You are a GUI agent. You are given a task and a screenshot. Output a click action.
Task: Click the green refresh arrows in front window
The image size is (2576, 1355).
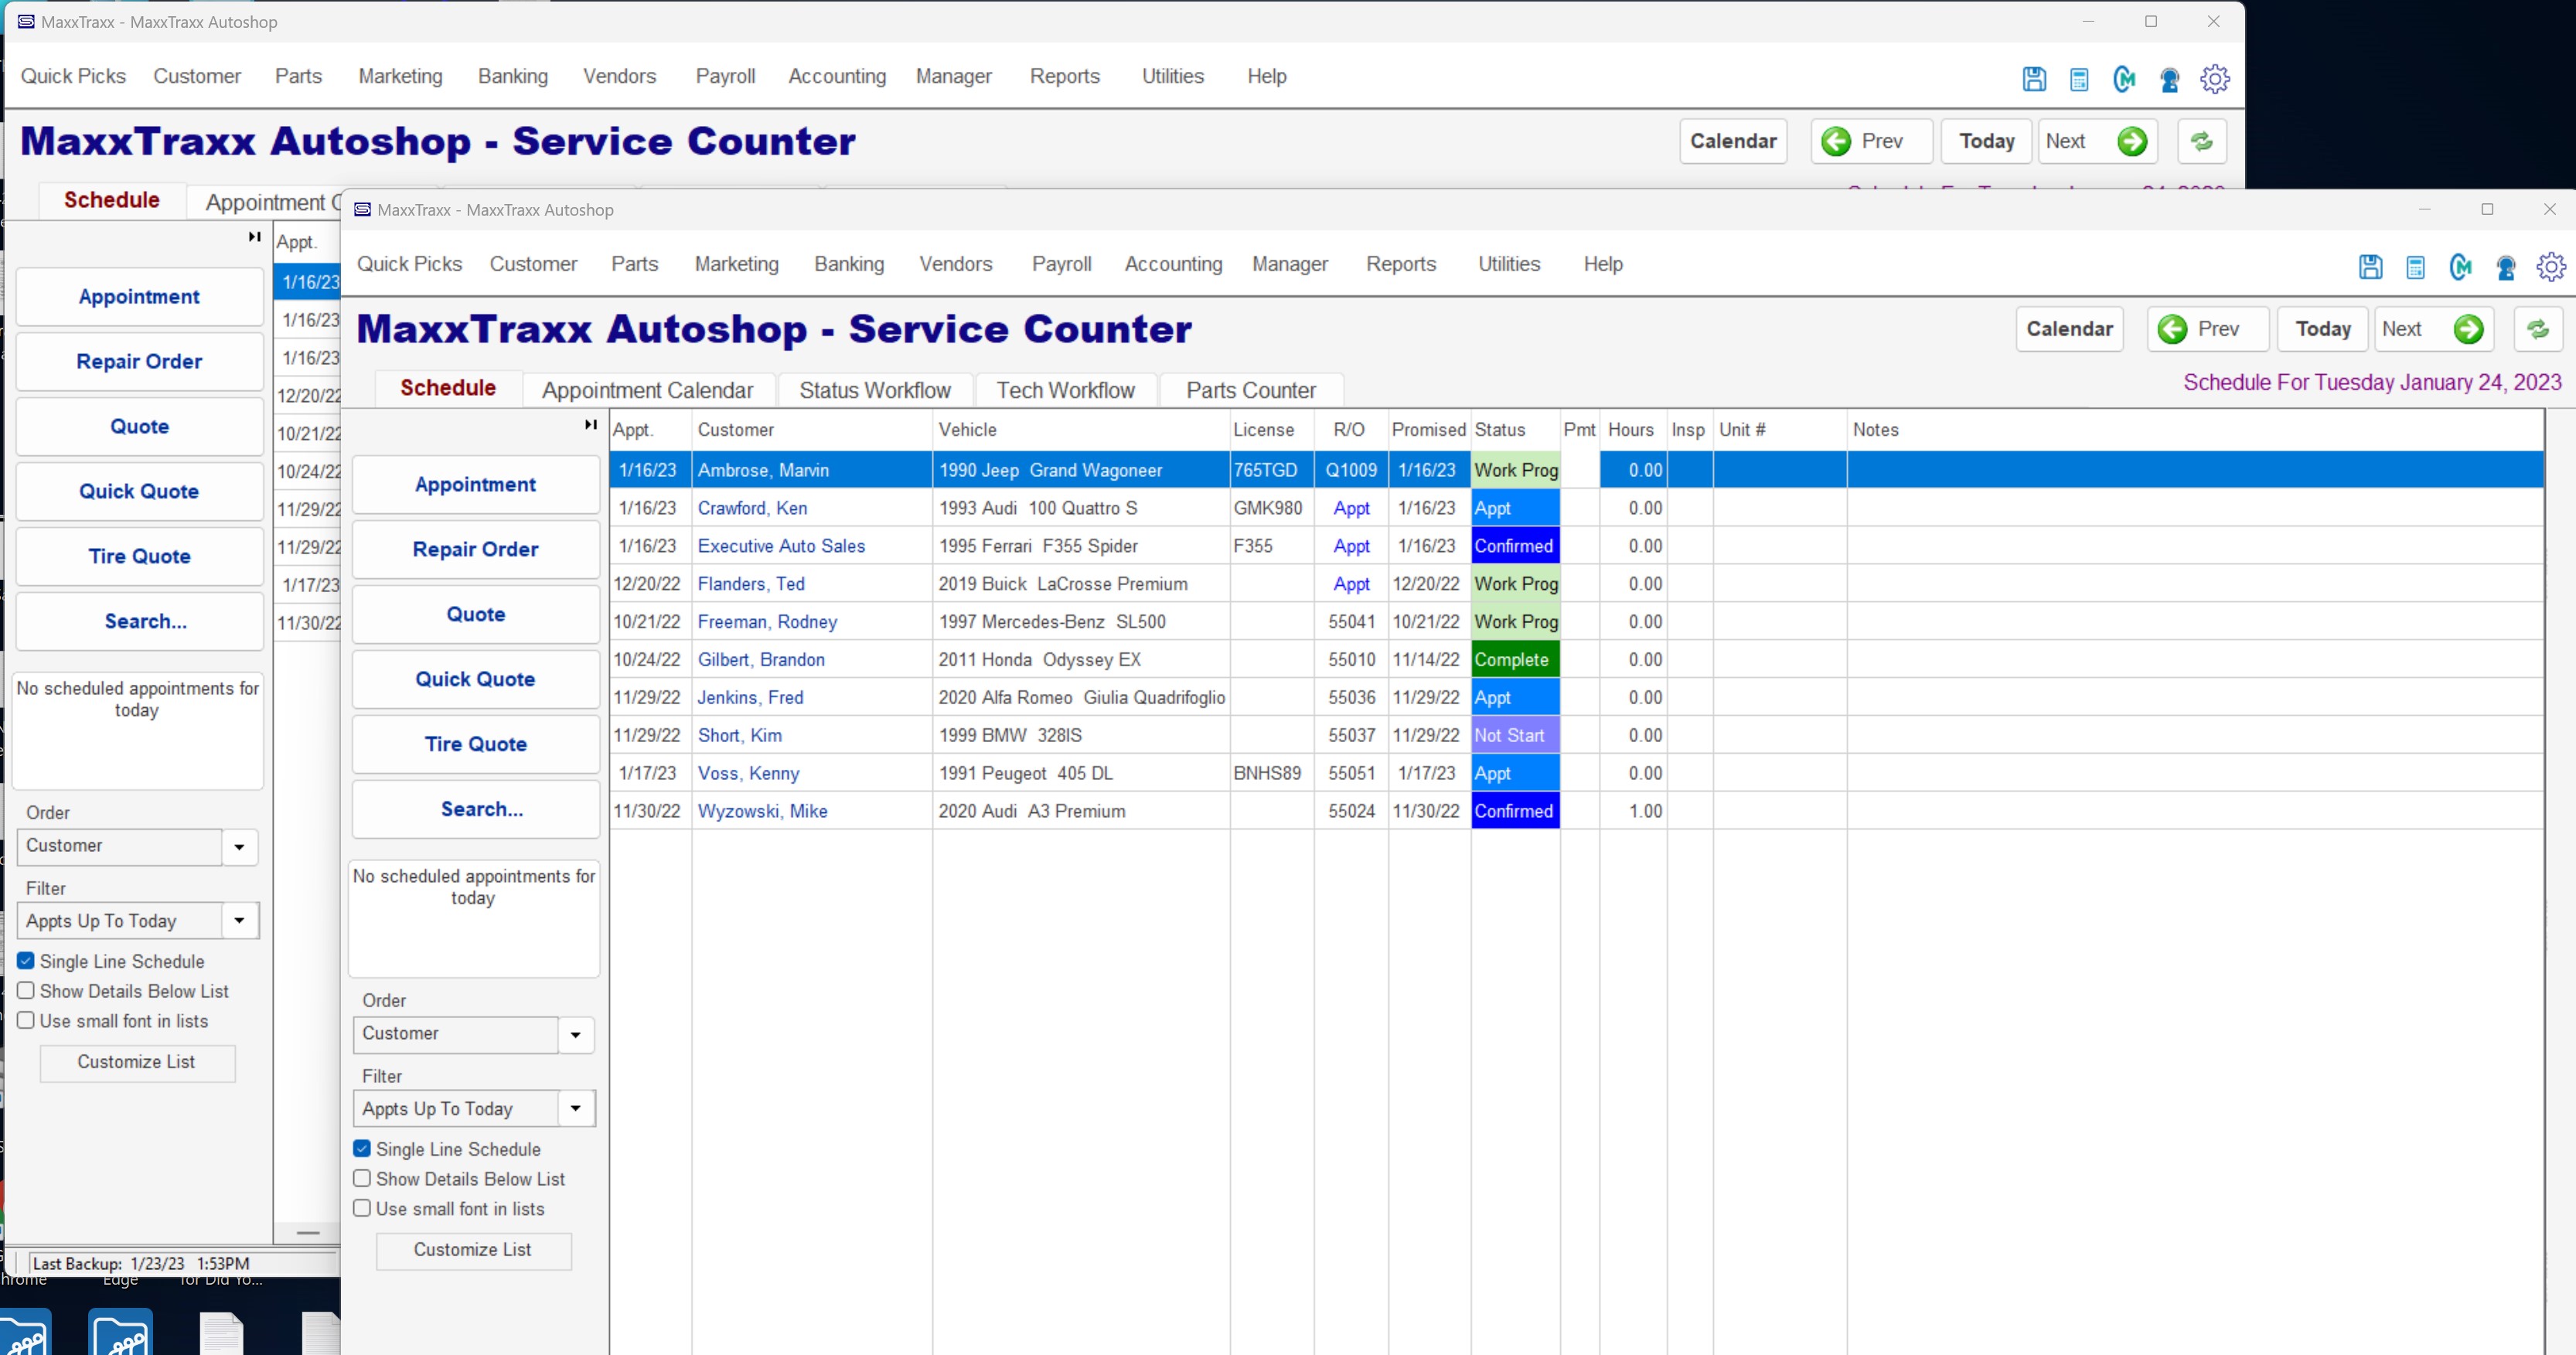[x=2537, y=329]
